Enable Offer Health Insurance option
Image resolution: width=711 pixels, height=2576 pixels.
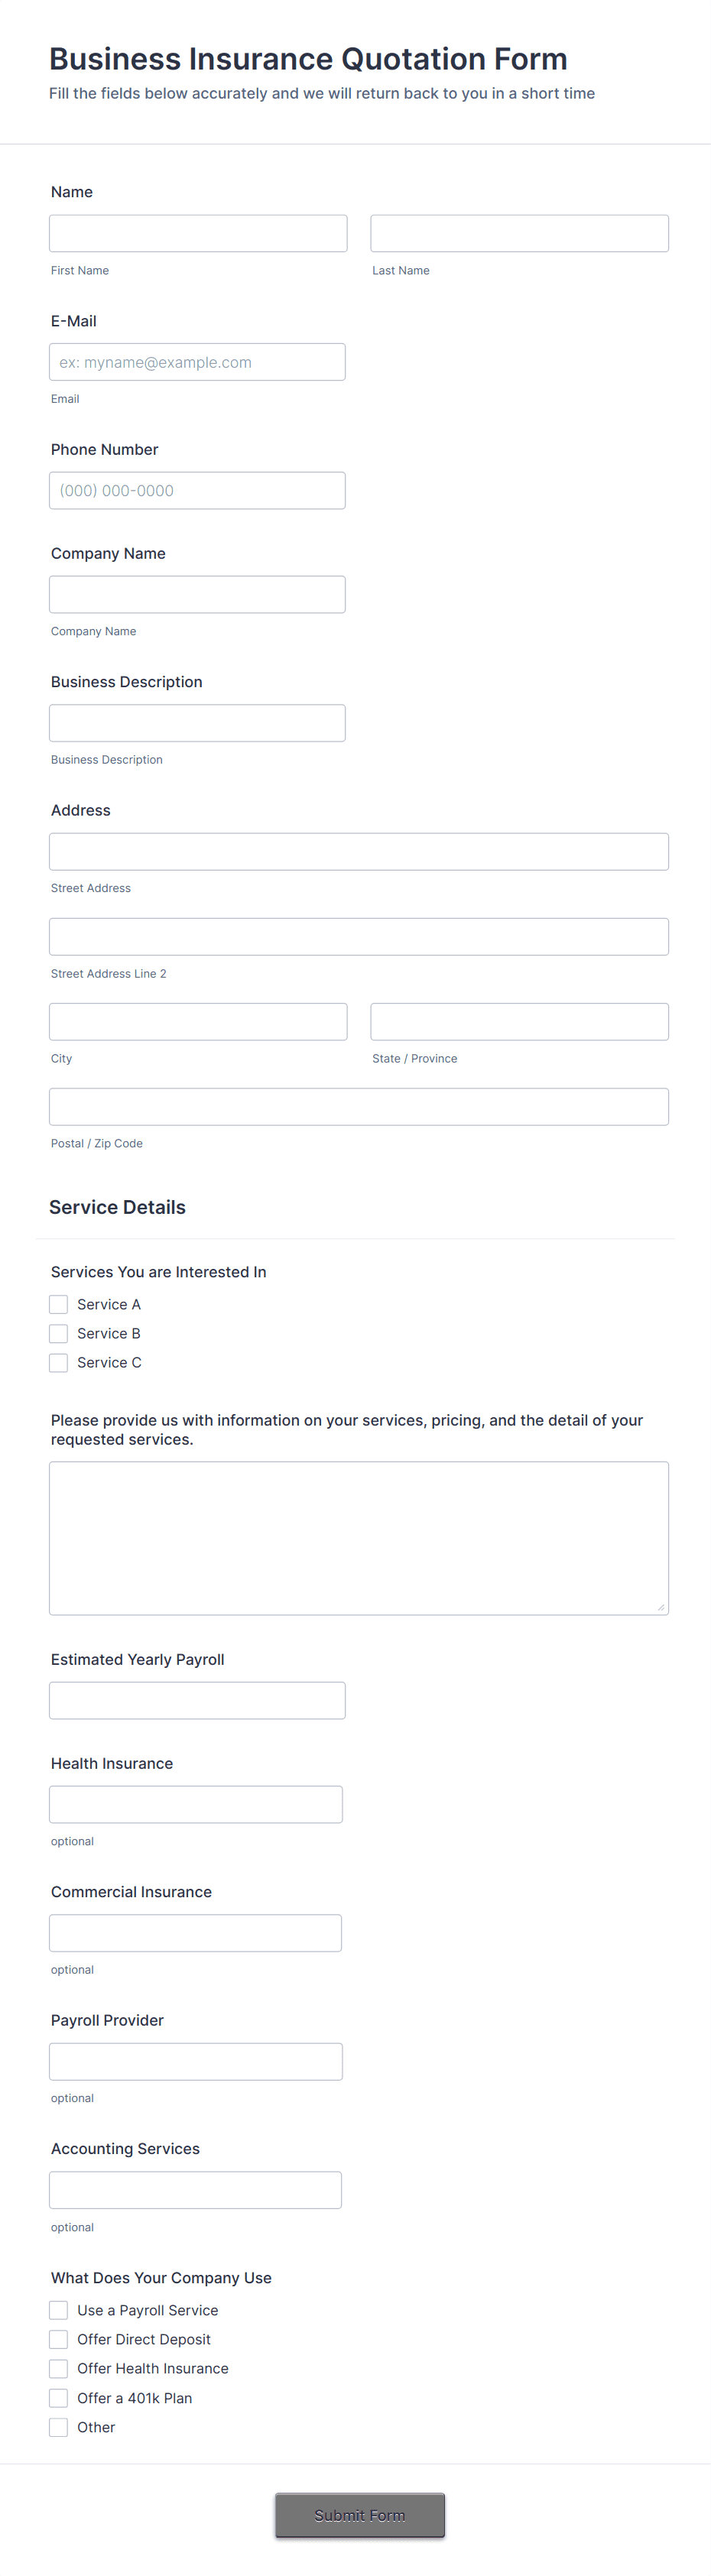click(58, 2368)
